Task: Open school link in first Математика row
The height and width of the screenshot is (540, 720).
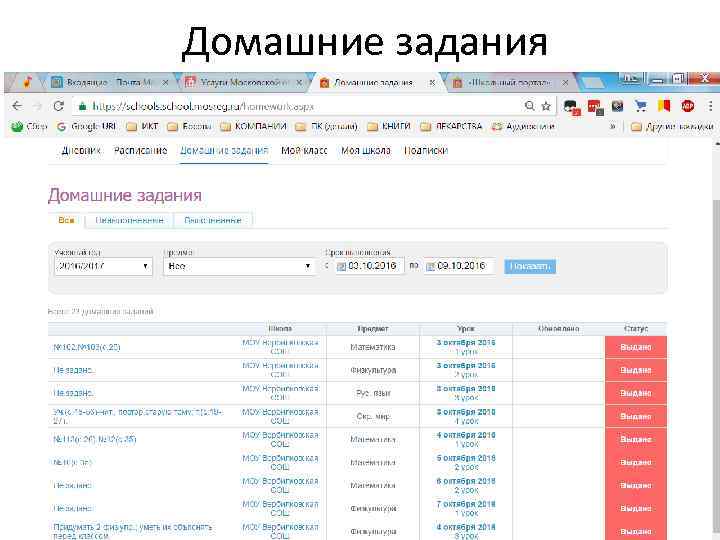Action: (x=280, y=347)
